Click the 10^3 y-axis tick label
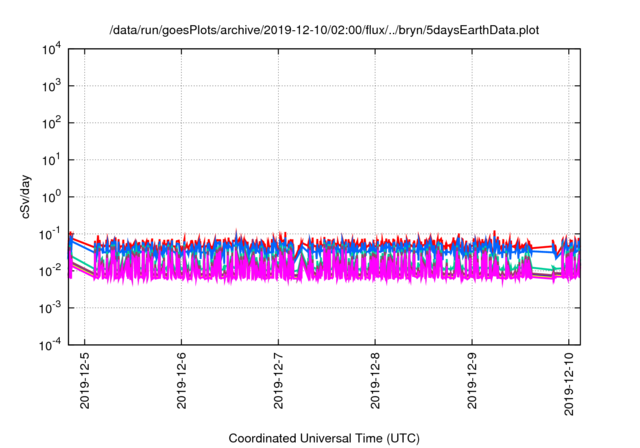640x448 pixels. click(52, 86)
